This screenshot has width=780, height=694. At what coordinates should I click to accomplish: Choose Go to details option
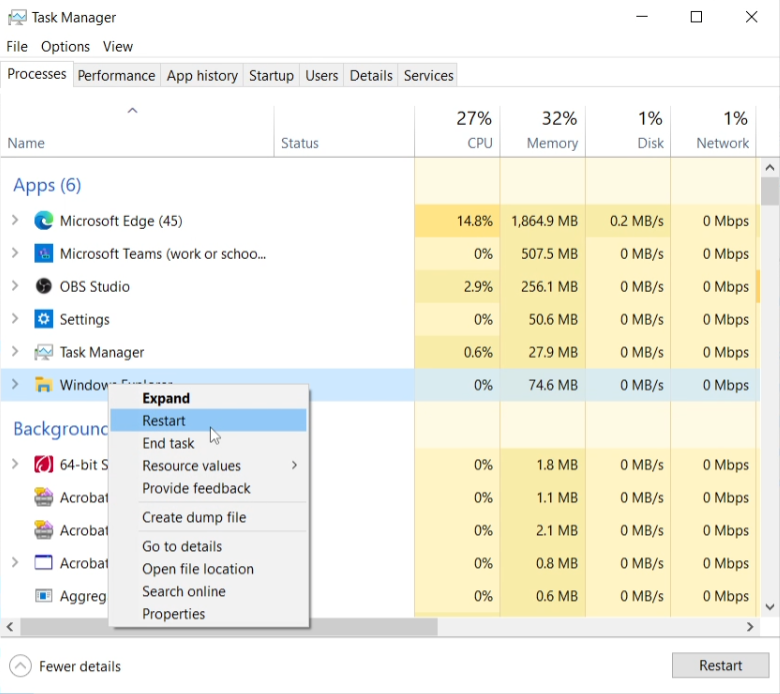208,546
